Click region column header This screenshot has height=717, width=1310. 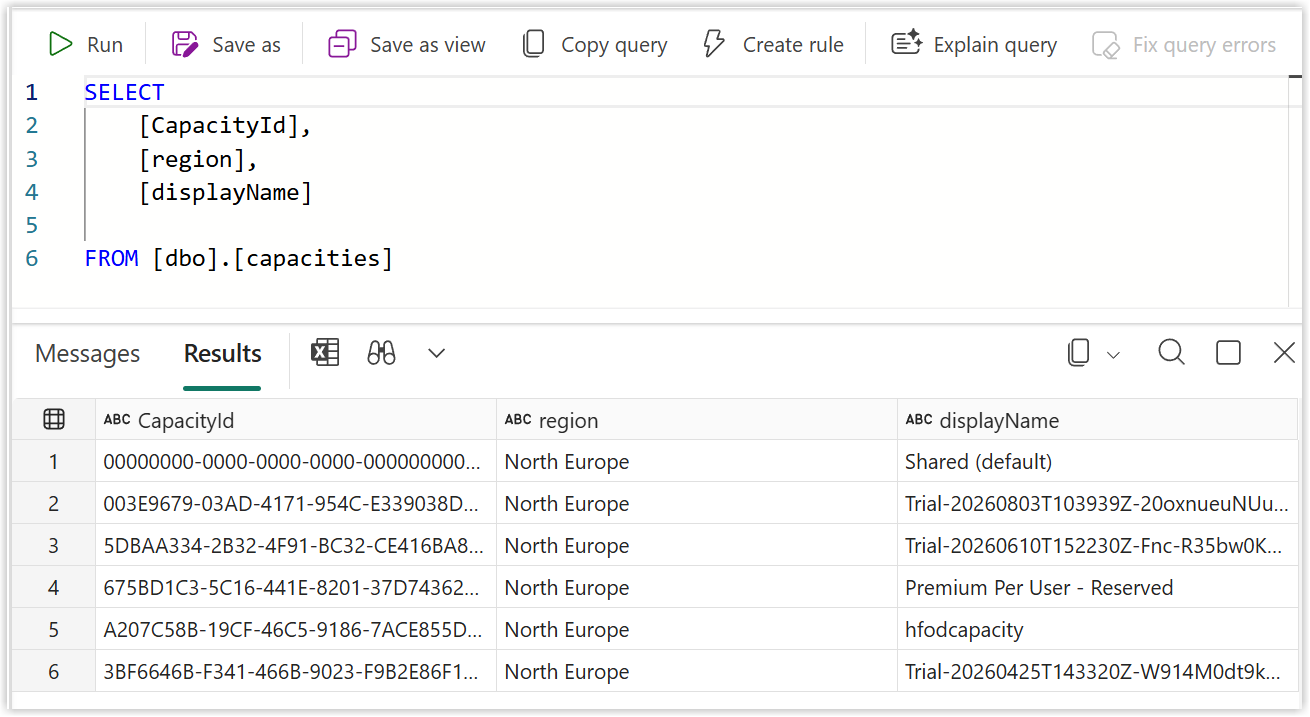[x=697, y=420]
